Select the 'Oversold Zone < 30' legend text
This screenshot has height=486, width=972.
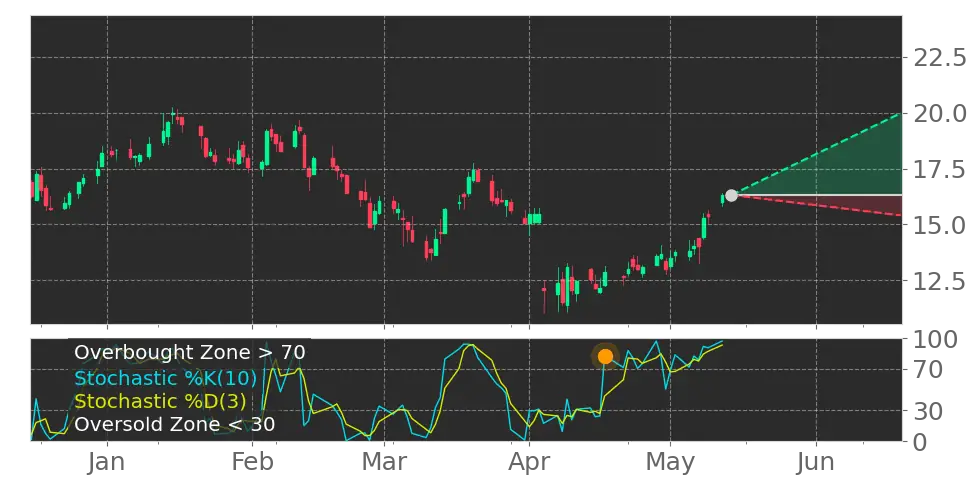click(x=175, y=425)
